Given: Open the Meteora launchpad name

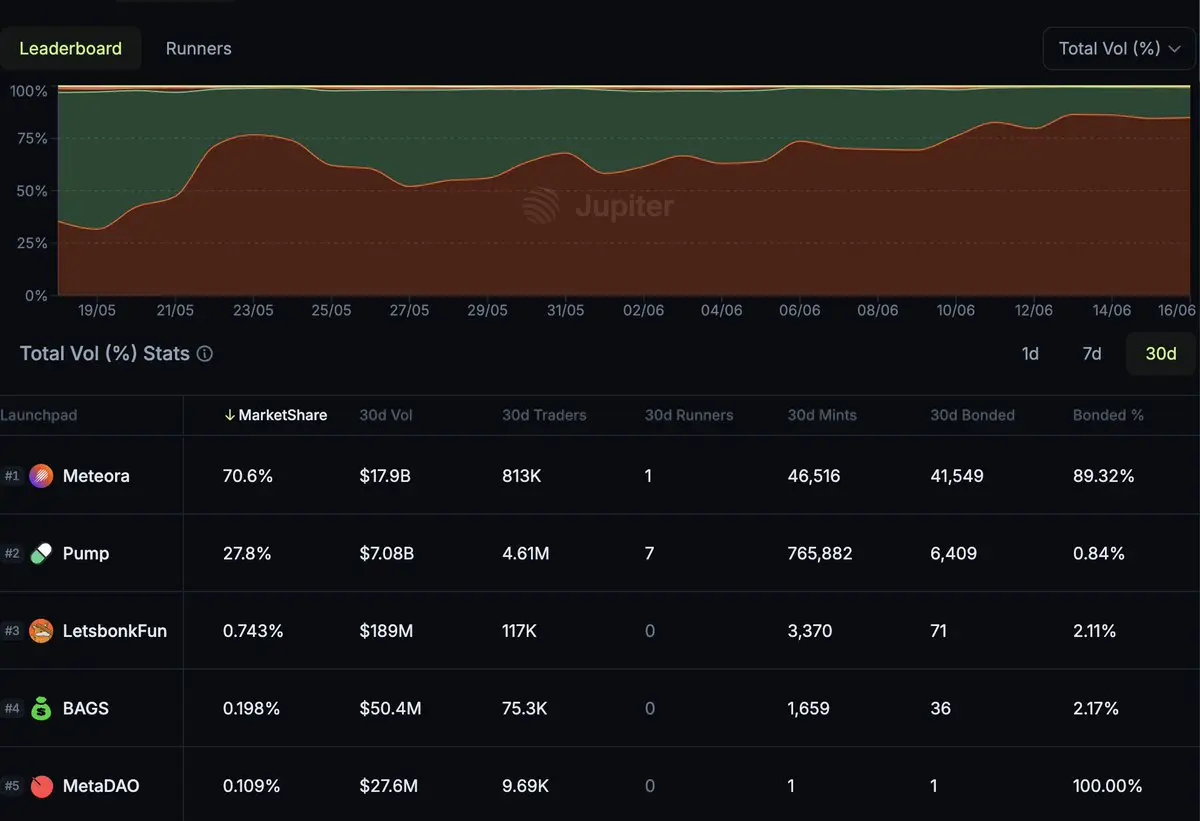Looking at the screenshot, I should 96,476.
